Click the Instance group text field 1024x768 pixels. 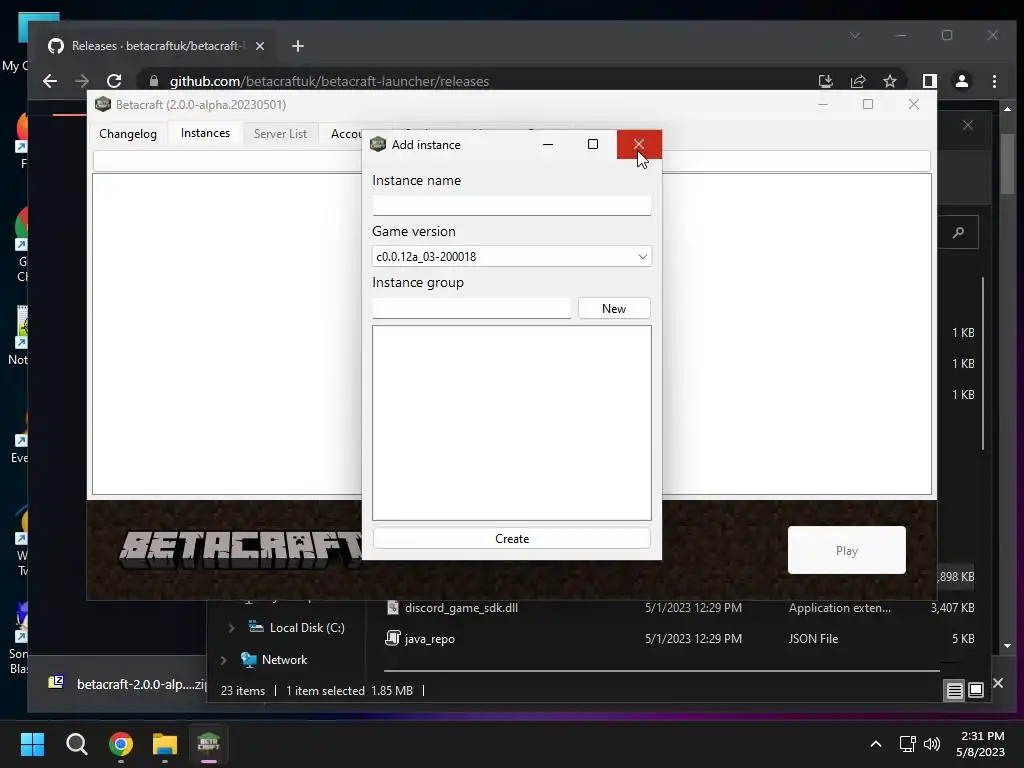click(x=471, y=308)
